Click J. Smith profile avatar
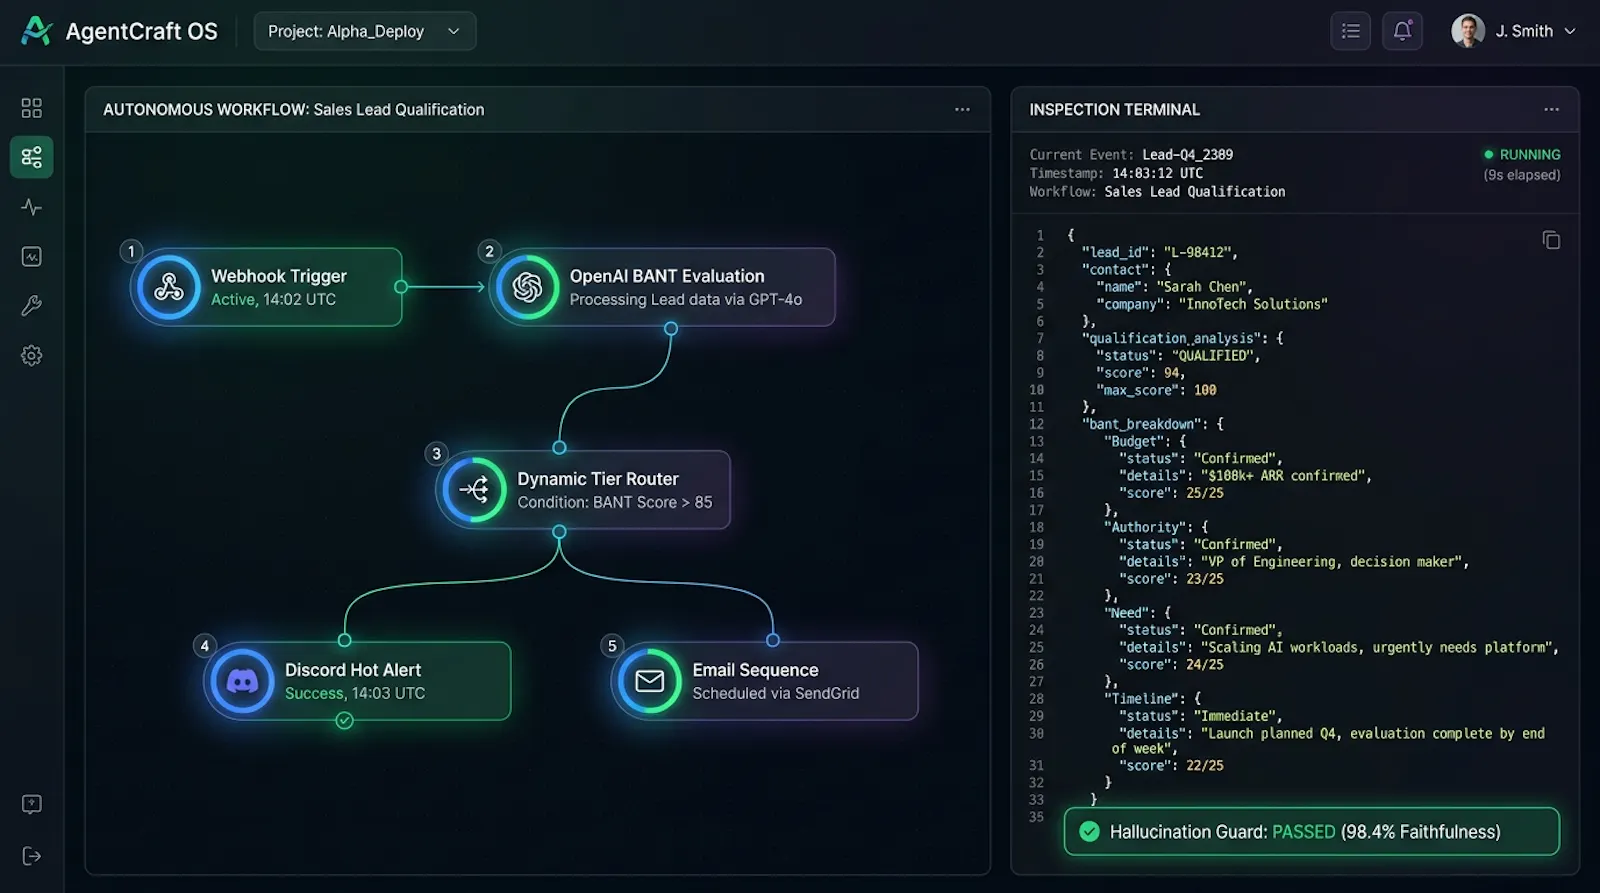Screen dimensions: 1600x893 click(x=1468, y=31)
